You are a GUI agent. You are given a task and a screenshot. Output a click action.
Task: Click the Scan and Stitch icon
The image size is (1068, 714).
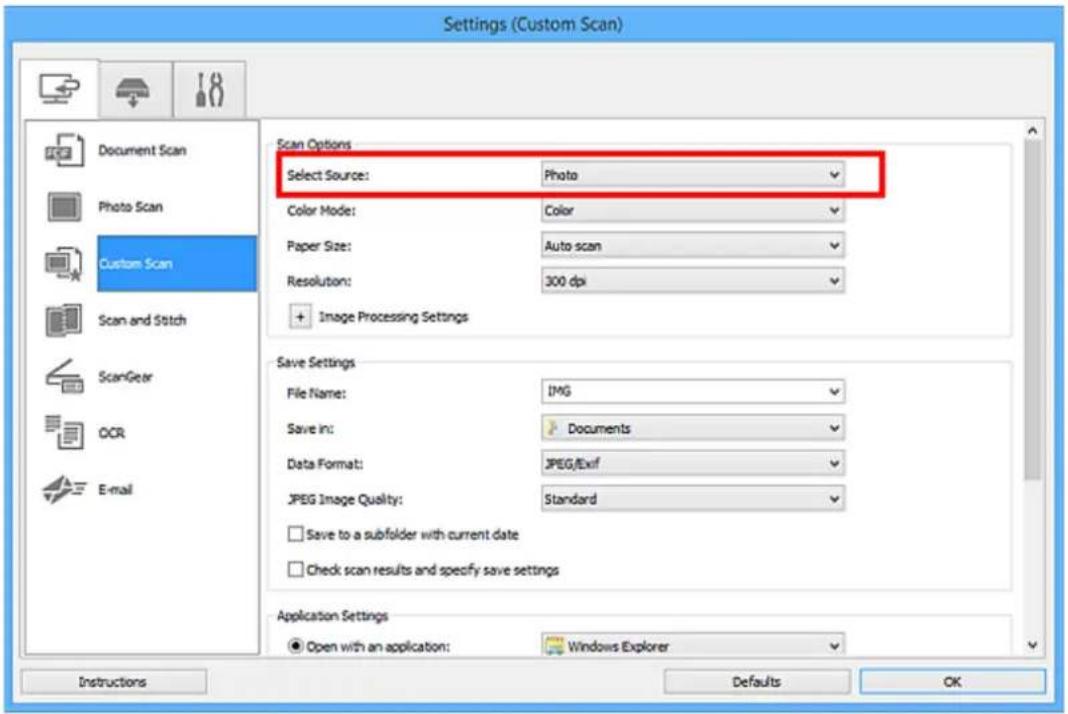[x=63, y=320]
